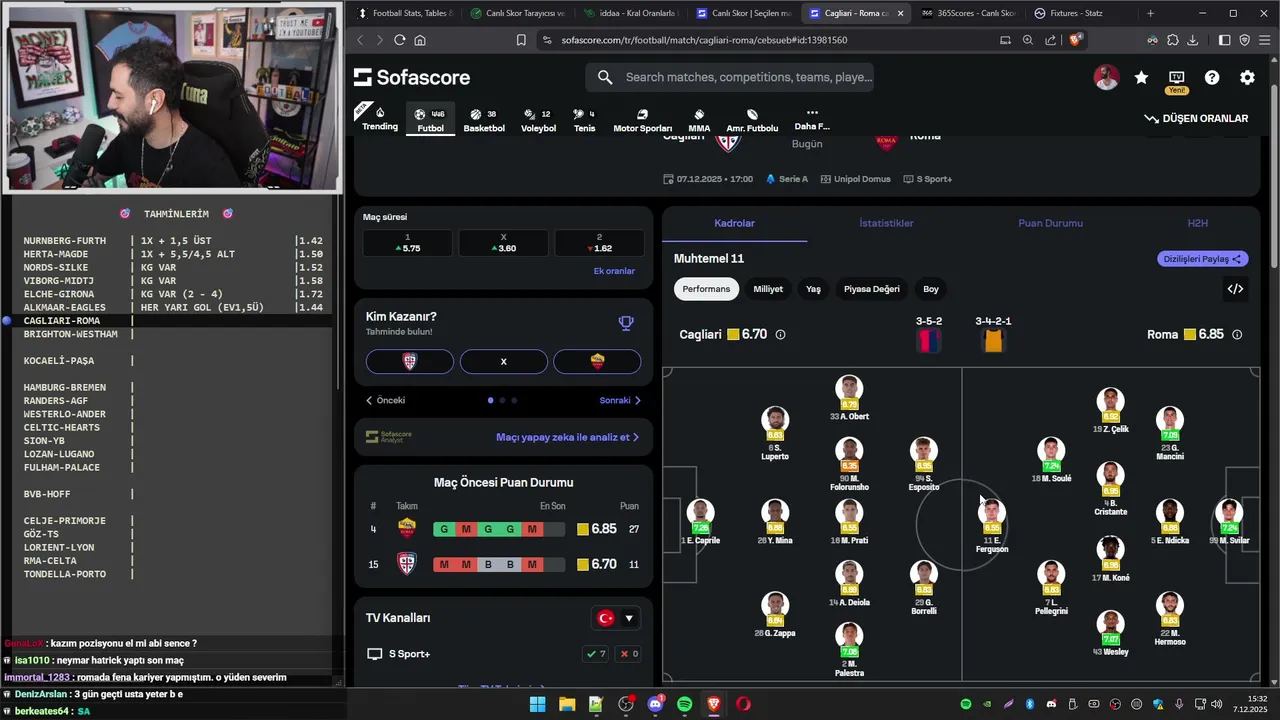Open Discord from the taskbar

point(655,704)
